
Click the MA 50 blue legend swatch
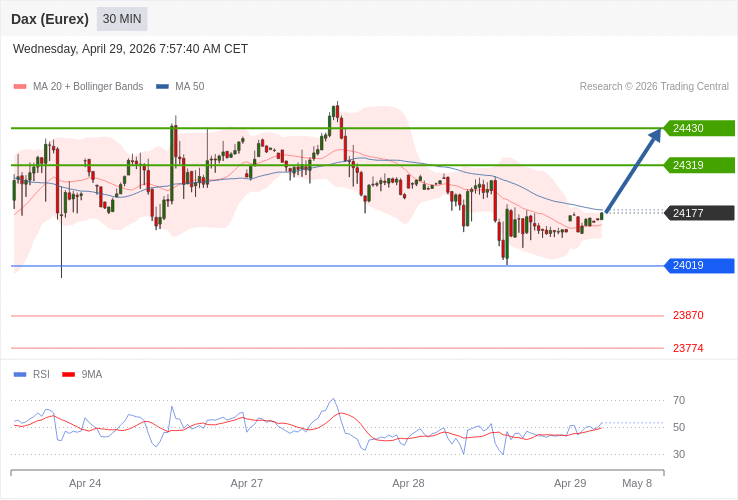162,87
